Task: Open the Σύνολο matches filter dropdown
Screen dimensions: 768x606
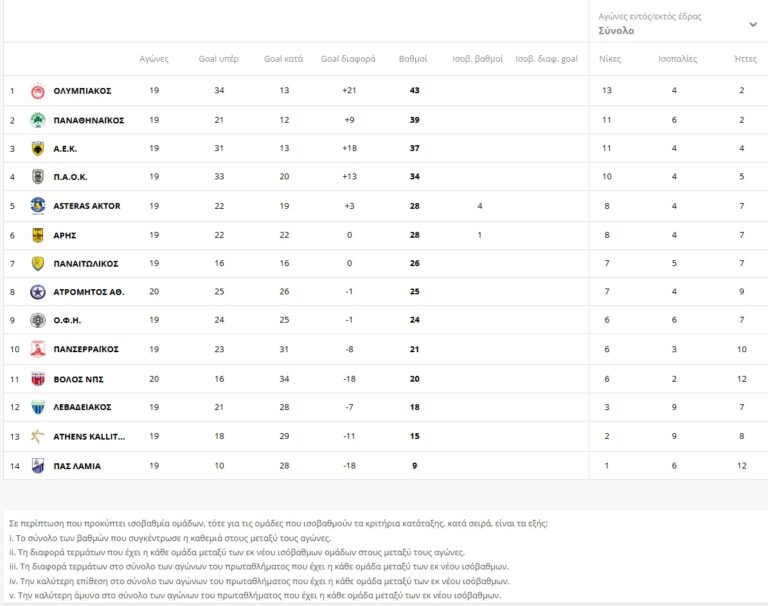Action: 616,31
